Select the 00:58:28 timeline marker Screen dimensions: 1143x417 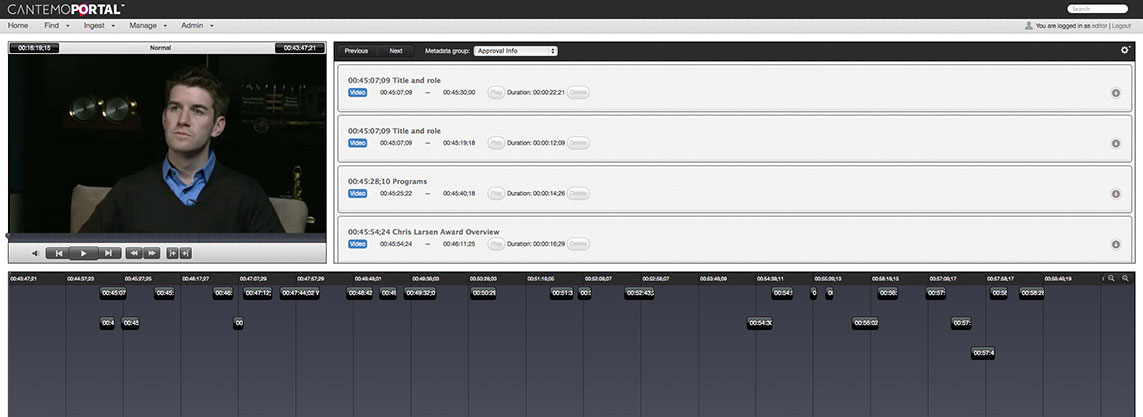(x=1031, y=293)
